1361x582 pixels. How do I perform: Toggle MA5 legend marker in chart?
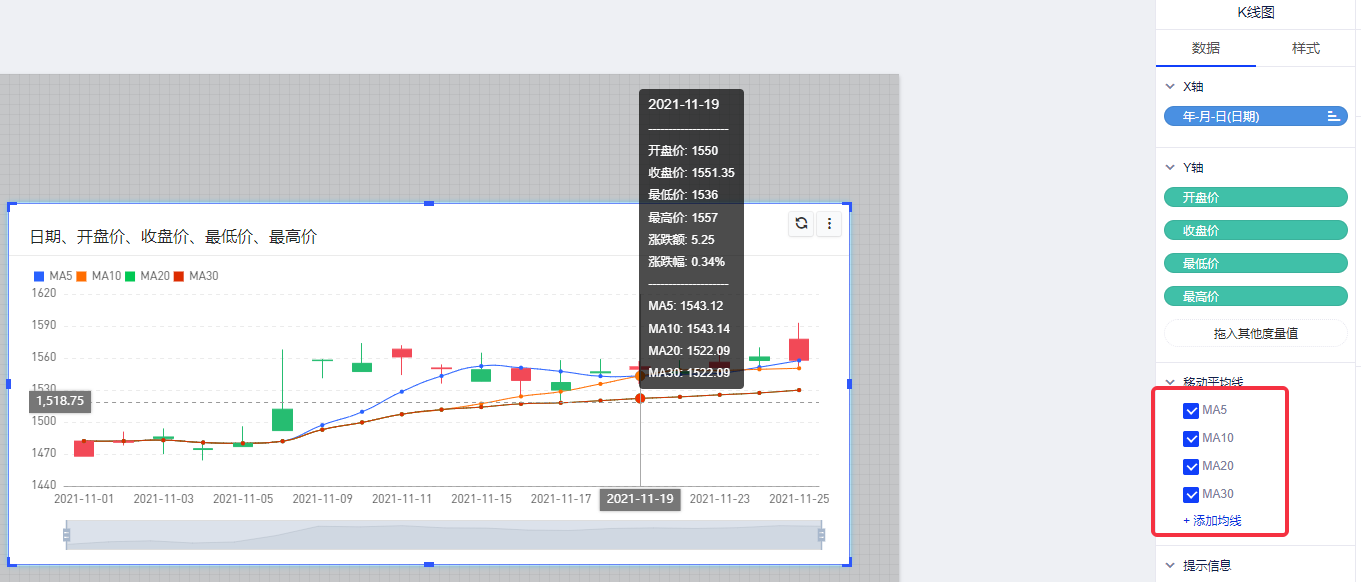coord(39,276)
